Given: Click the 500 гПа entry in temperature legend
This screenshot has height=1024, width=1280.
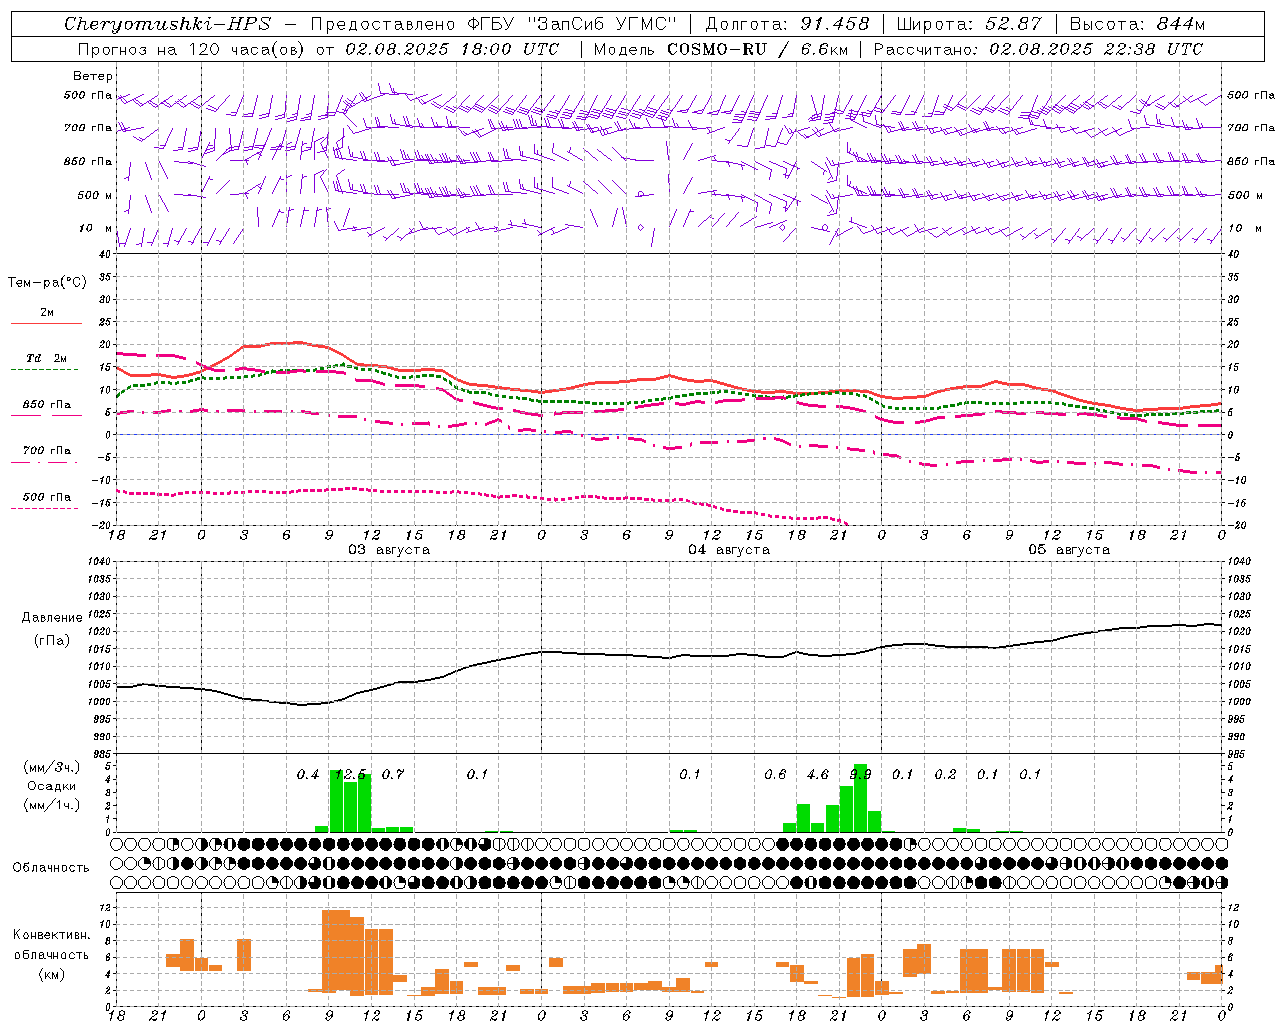Looking at the screenshot, I should tap(47, 497).
